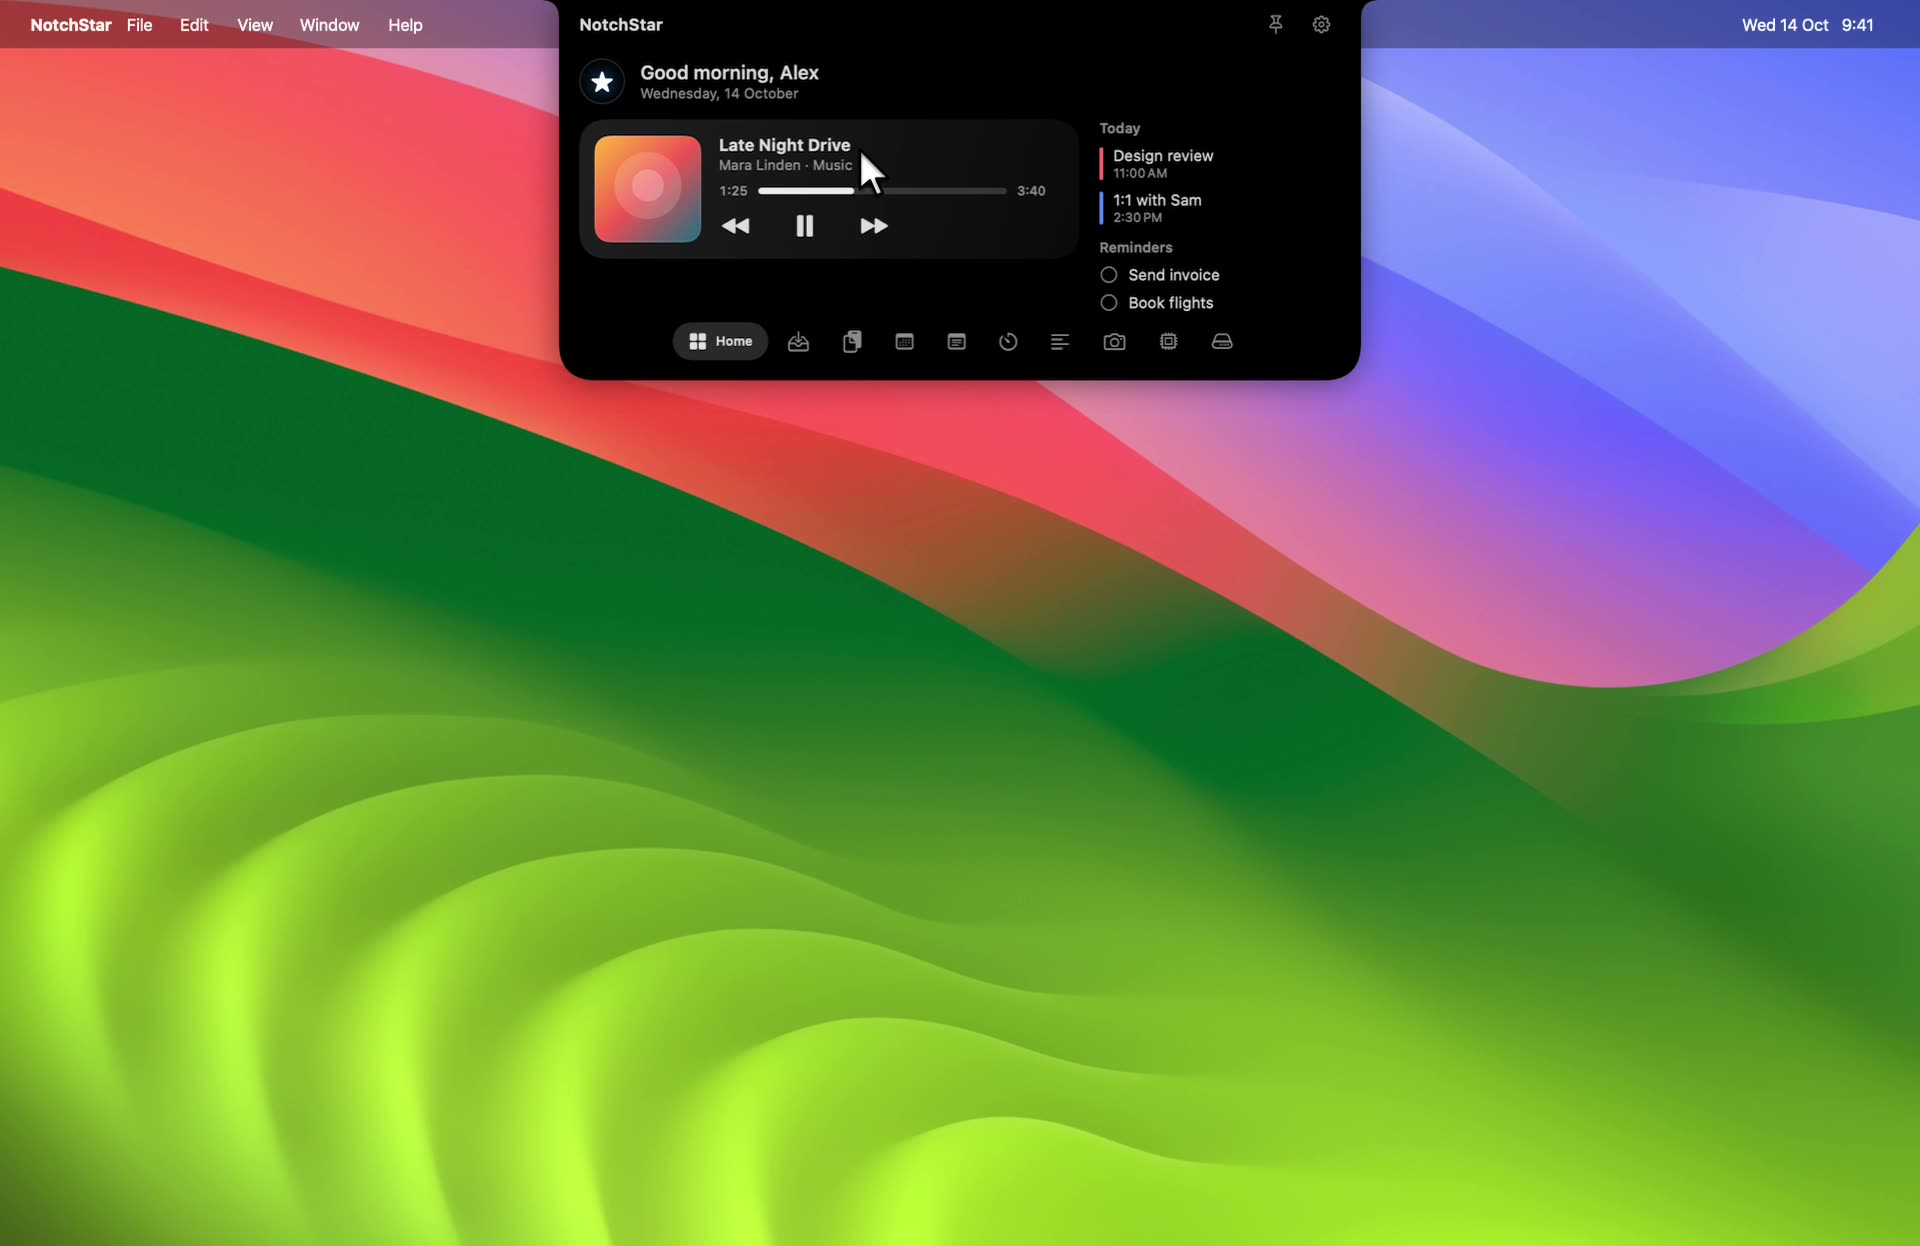Skip back to previous track
The height and width of the screenshot is (1246, 1920).
coord(735,226)
